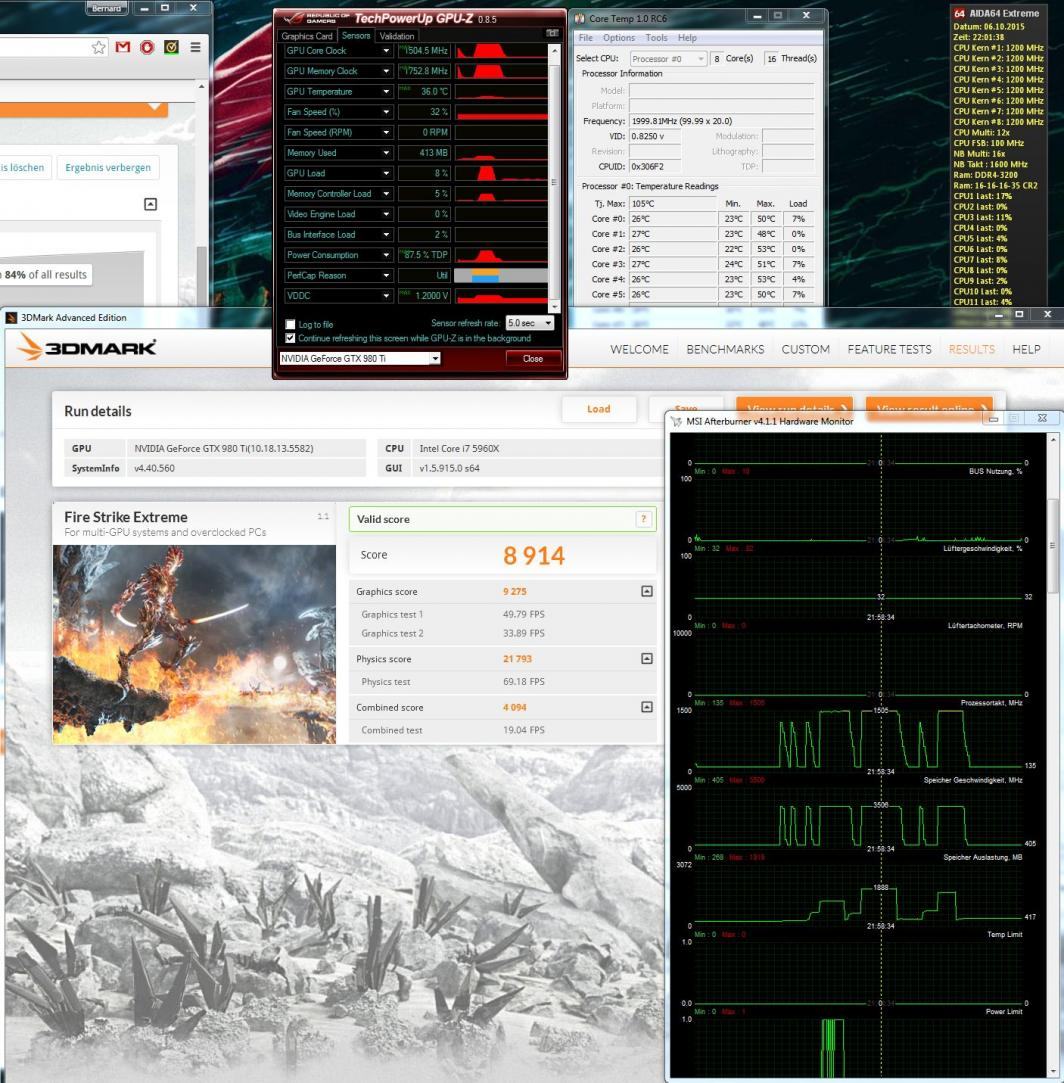Open the GPU Memory Clock sensor dropdown
This screenshot has height=1083, width=1064.
click(386, 71)
